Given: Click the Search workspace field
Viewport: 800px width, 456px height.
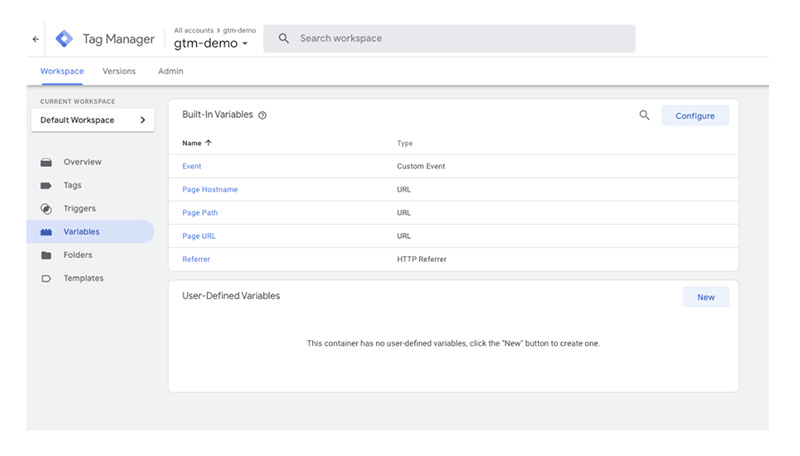Looking at the screenshot, I should [x=449, y=38].
